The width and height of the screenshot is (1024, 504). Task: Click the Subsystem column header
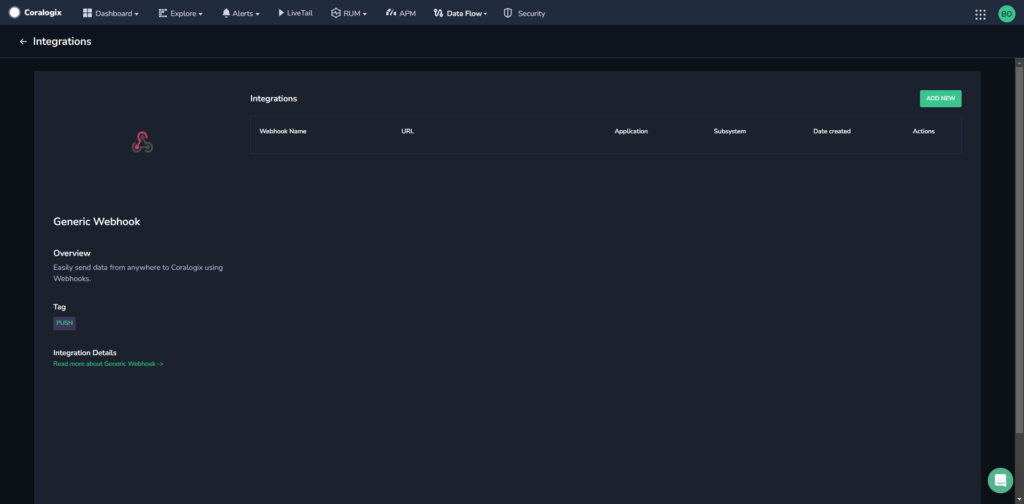click(x=729, y=131)
